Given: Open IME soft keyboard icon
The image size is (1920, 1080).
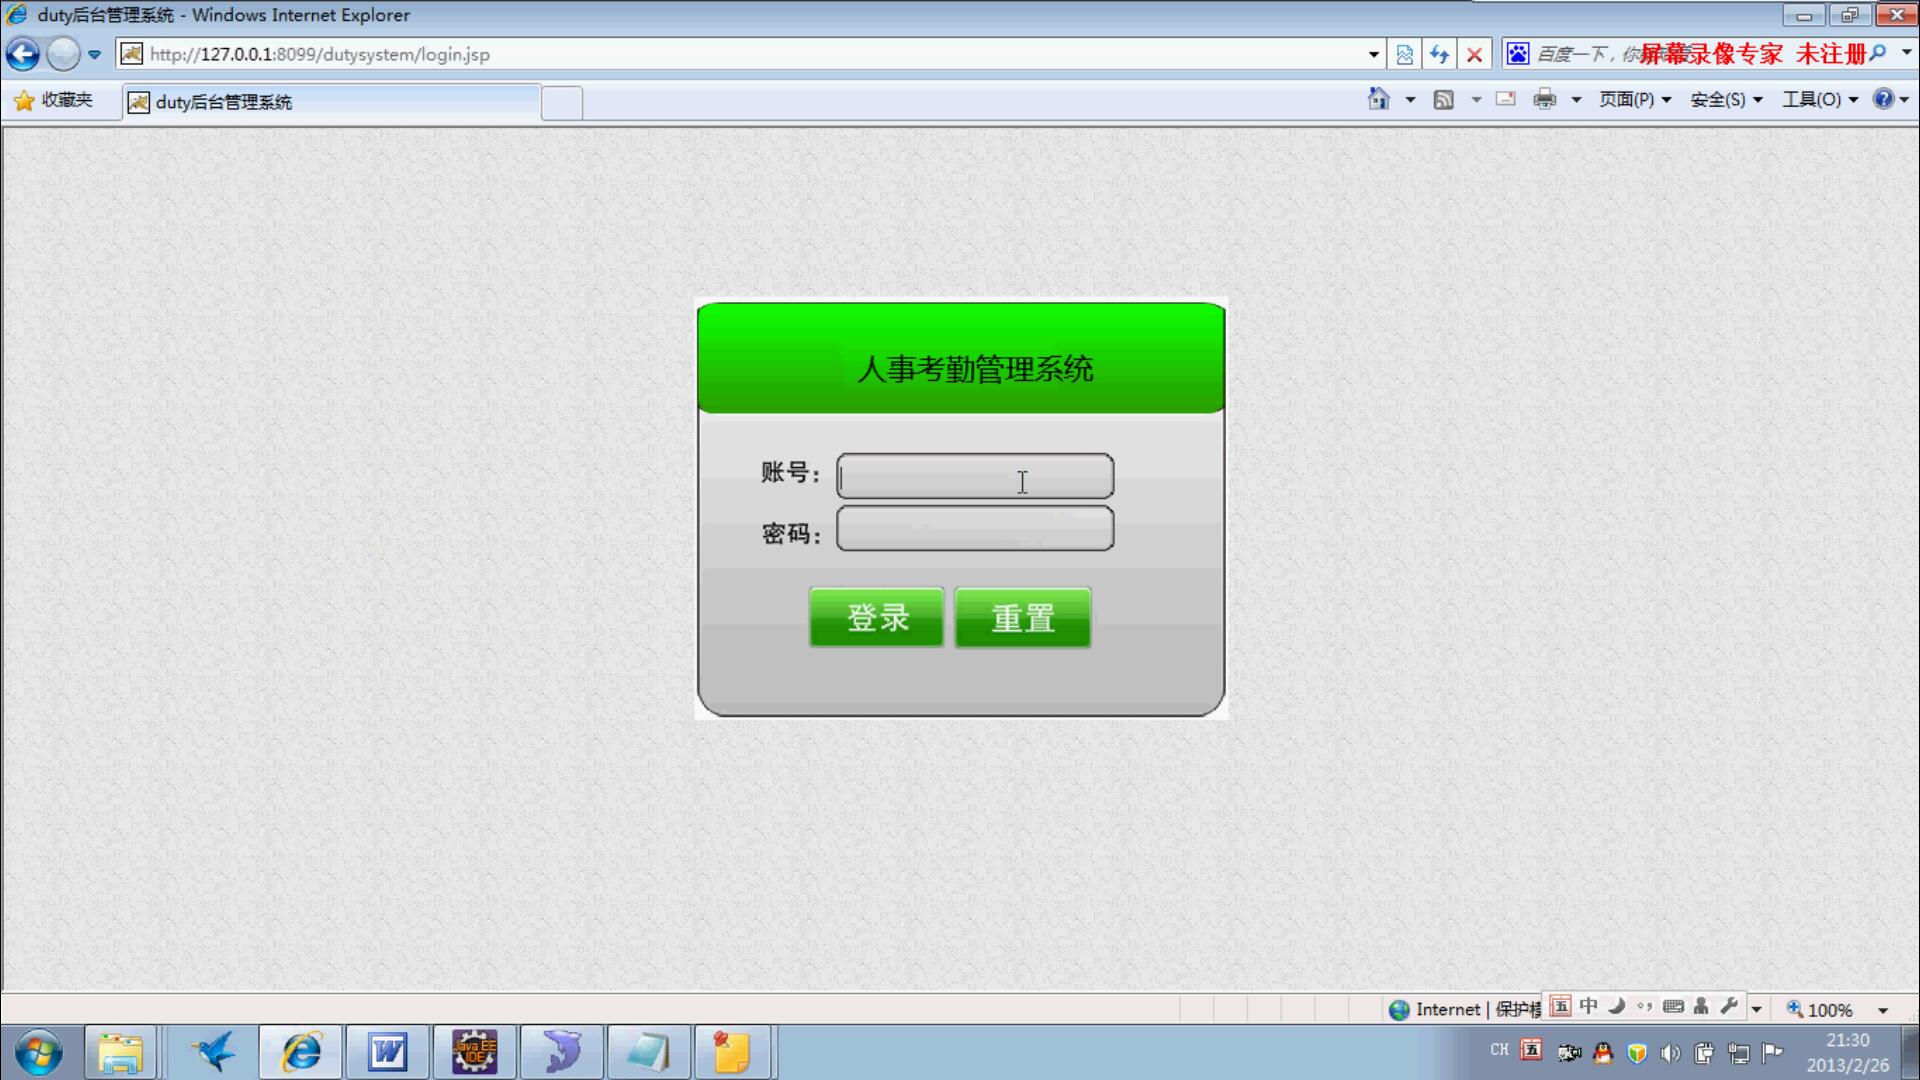Looking at the screenshot, I should [1673, 1006].
